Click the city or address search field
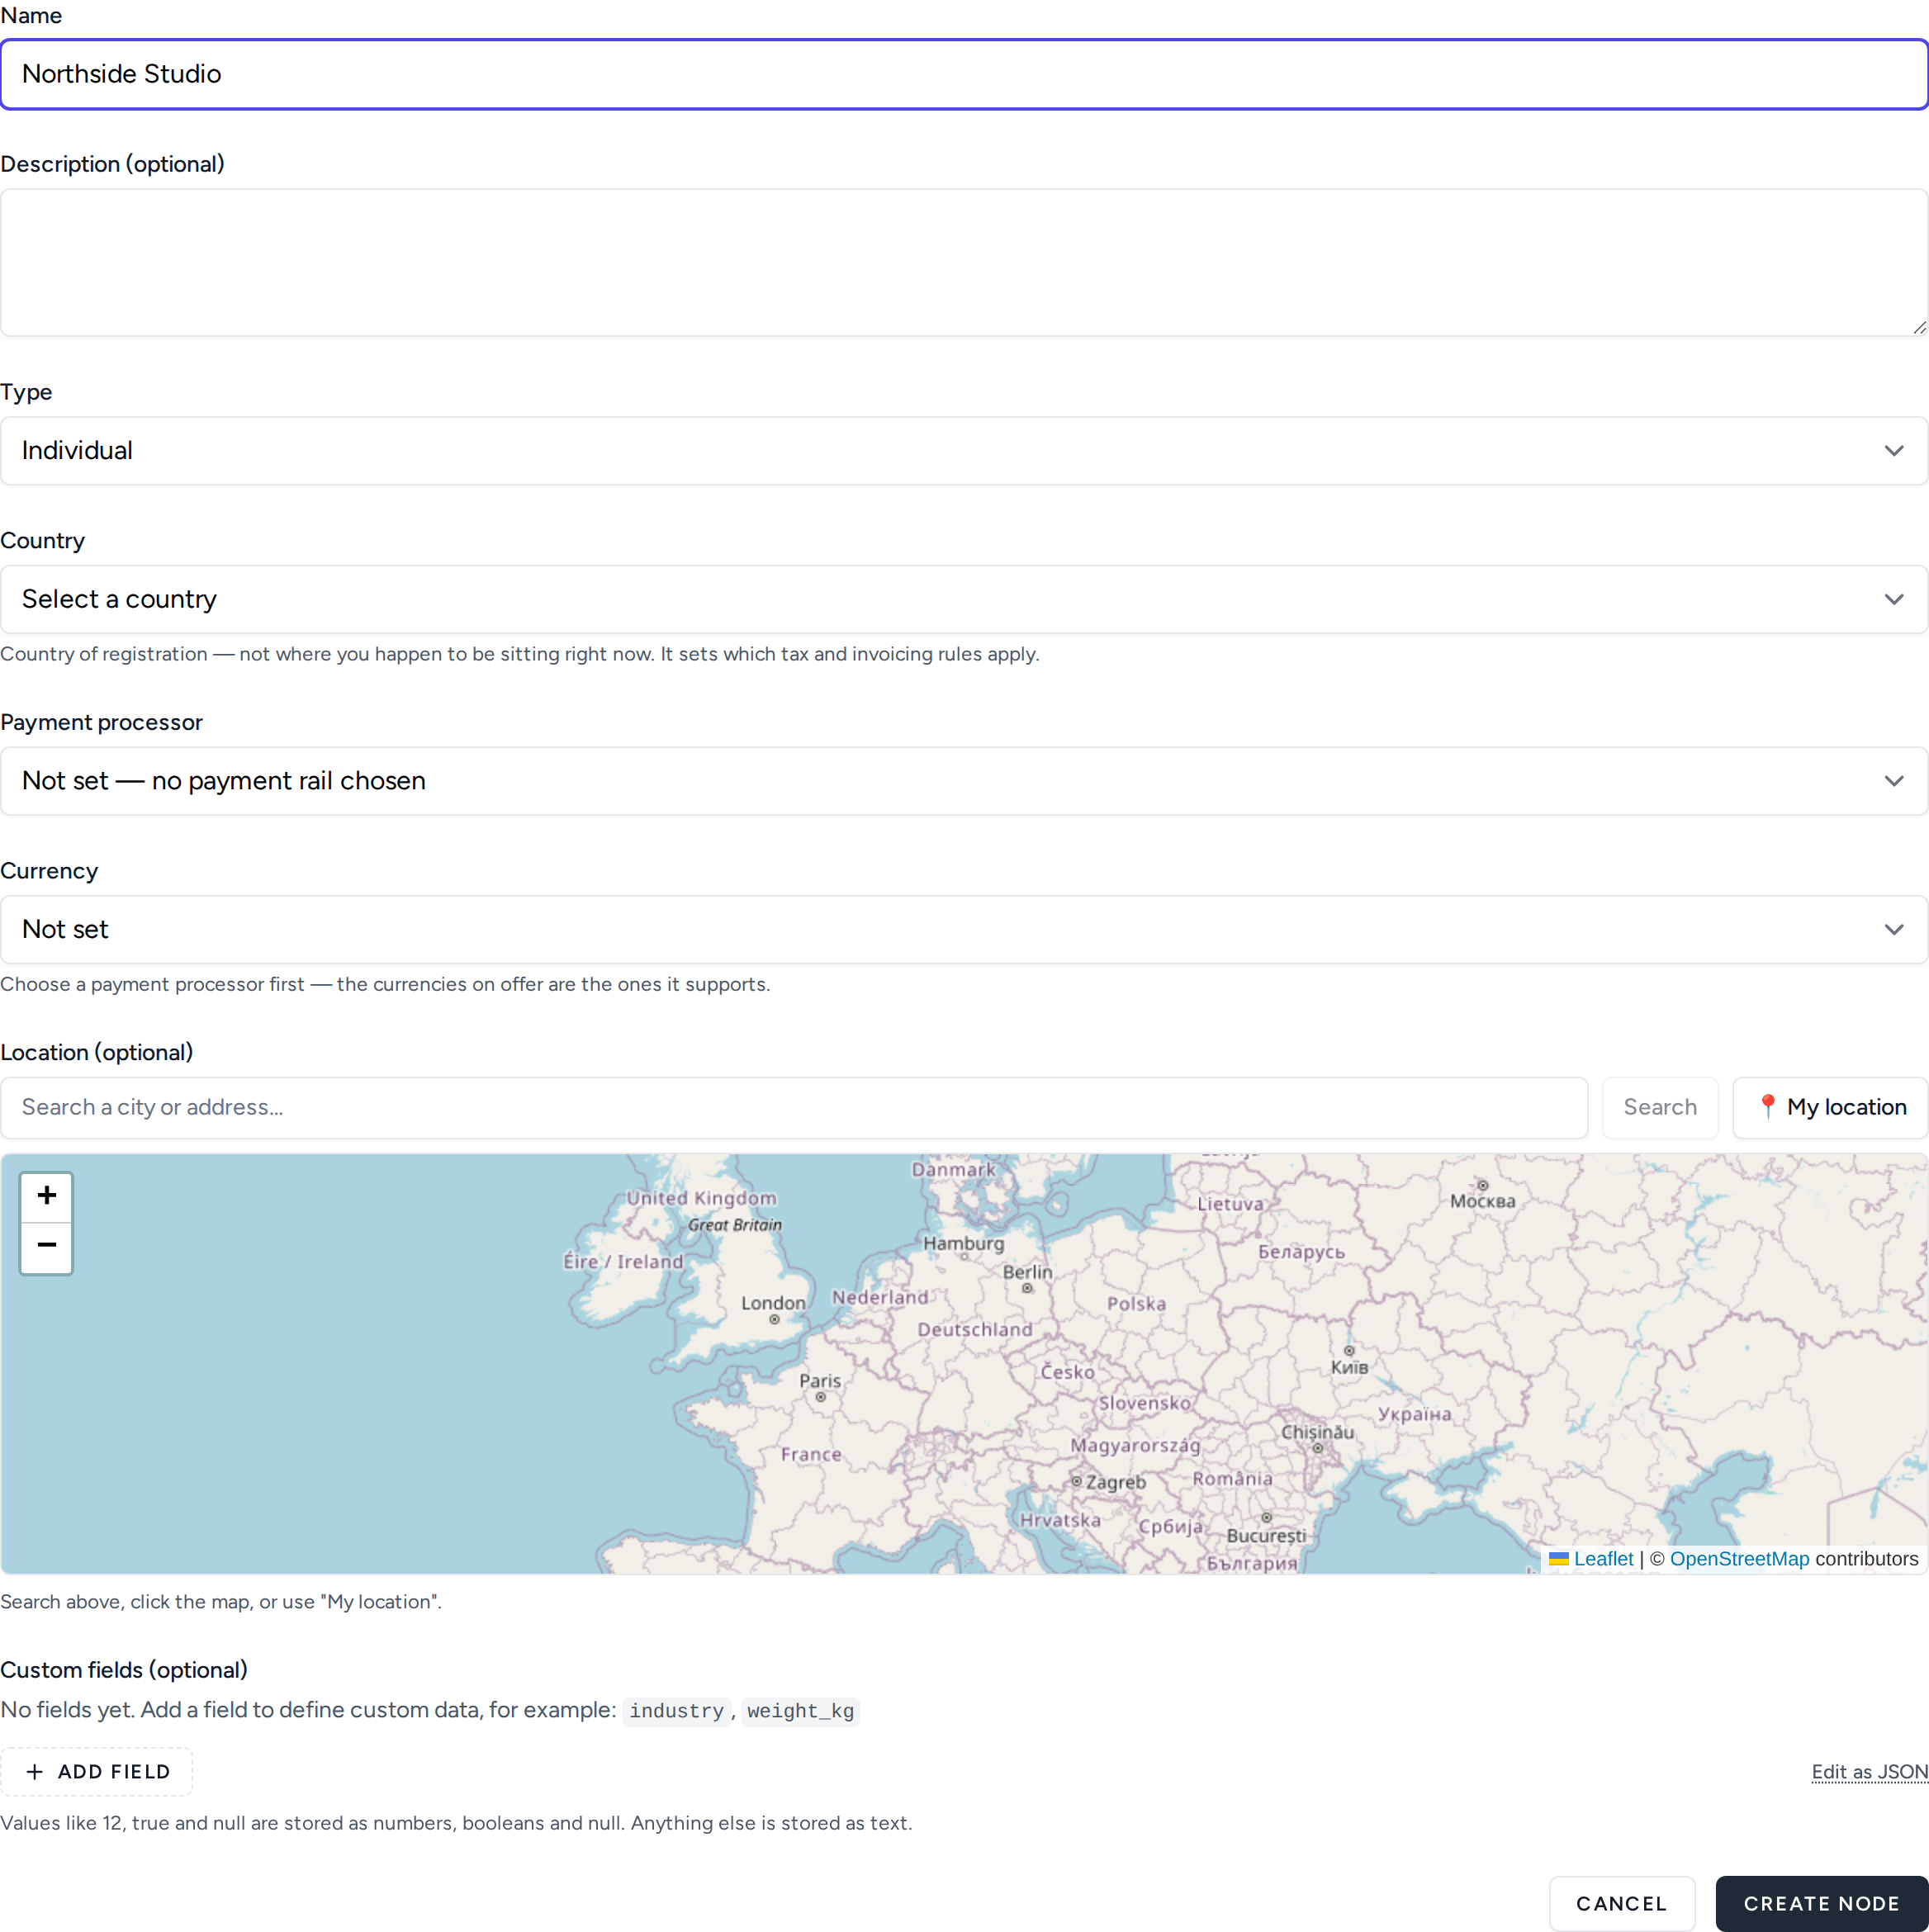Screen dimensions: 1929x1932 pos(794,1107)
